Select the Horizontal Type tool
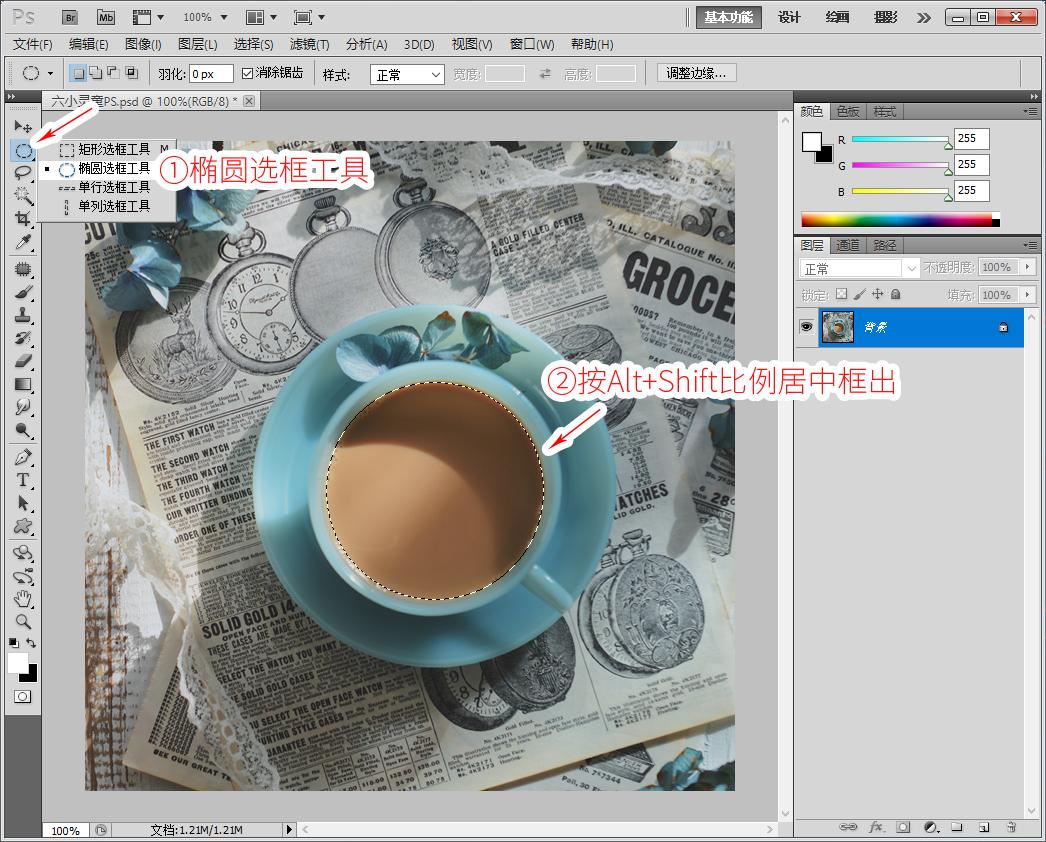1046x842 pixels. pyautogui.click(x=22, y=480)
